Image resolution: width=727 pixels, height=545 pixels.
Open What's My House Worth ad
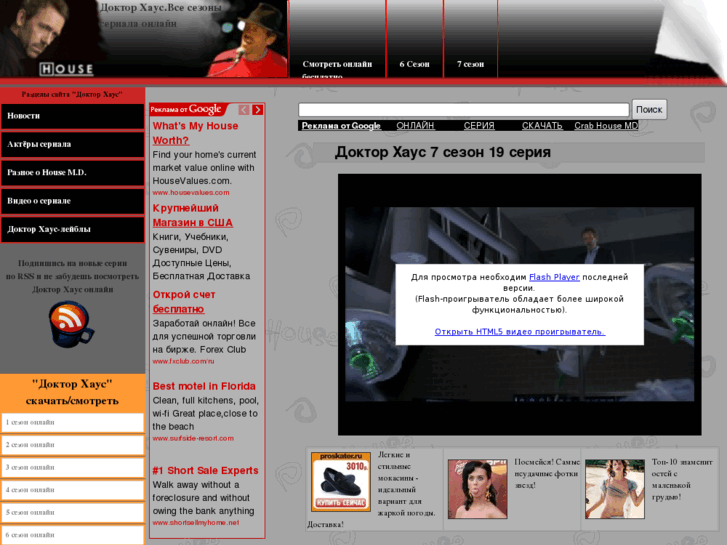(x=195, y=133)
